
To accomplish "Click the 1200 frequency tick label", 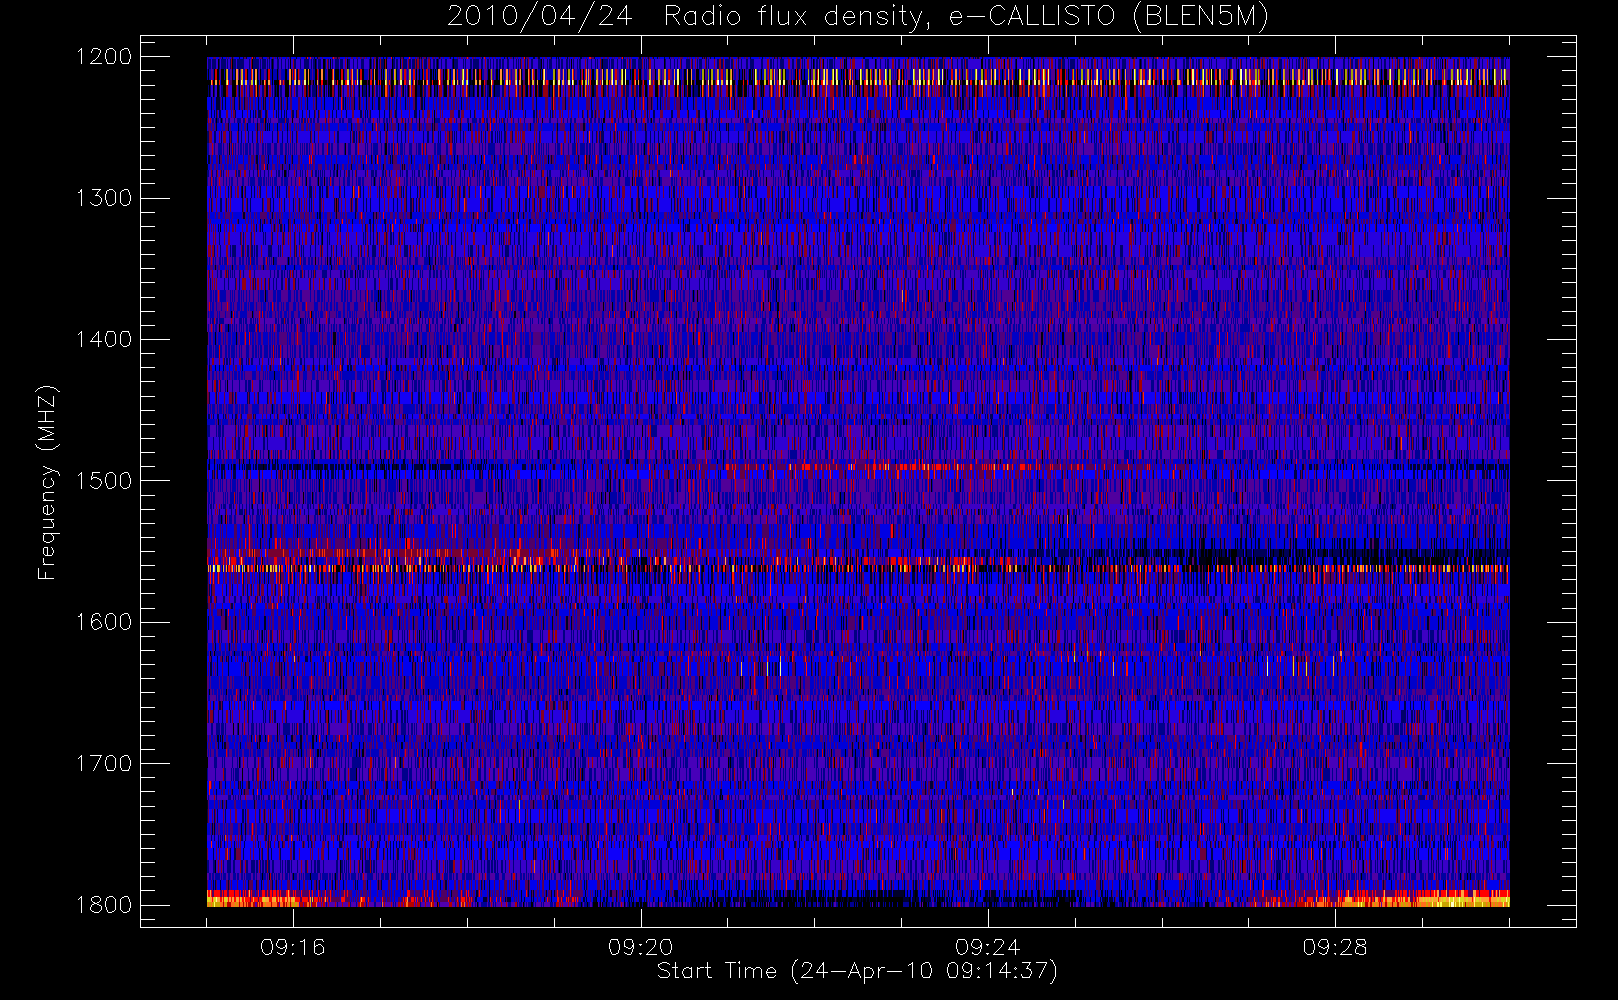I will click(x=104, y=57).
